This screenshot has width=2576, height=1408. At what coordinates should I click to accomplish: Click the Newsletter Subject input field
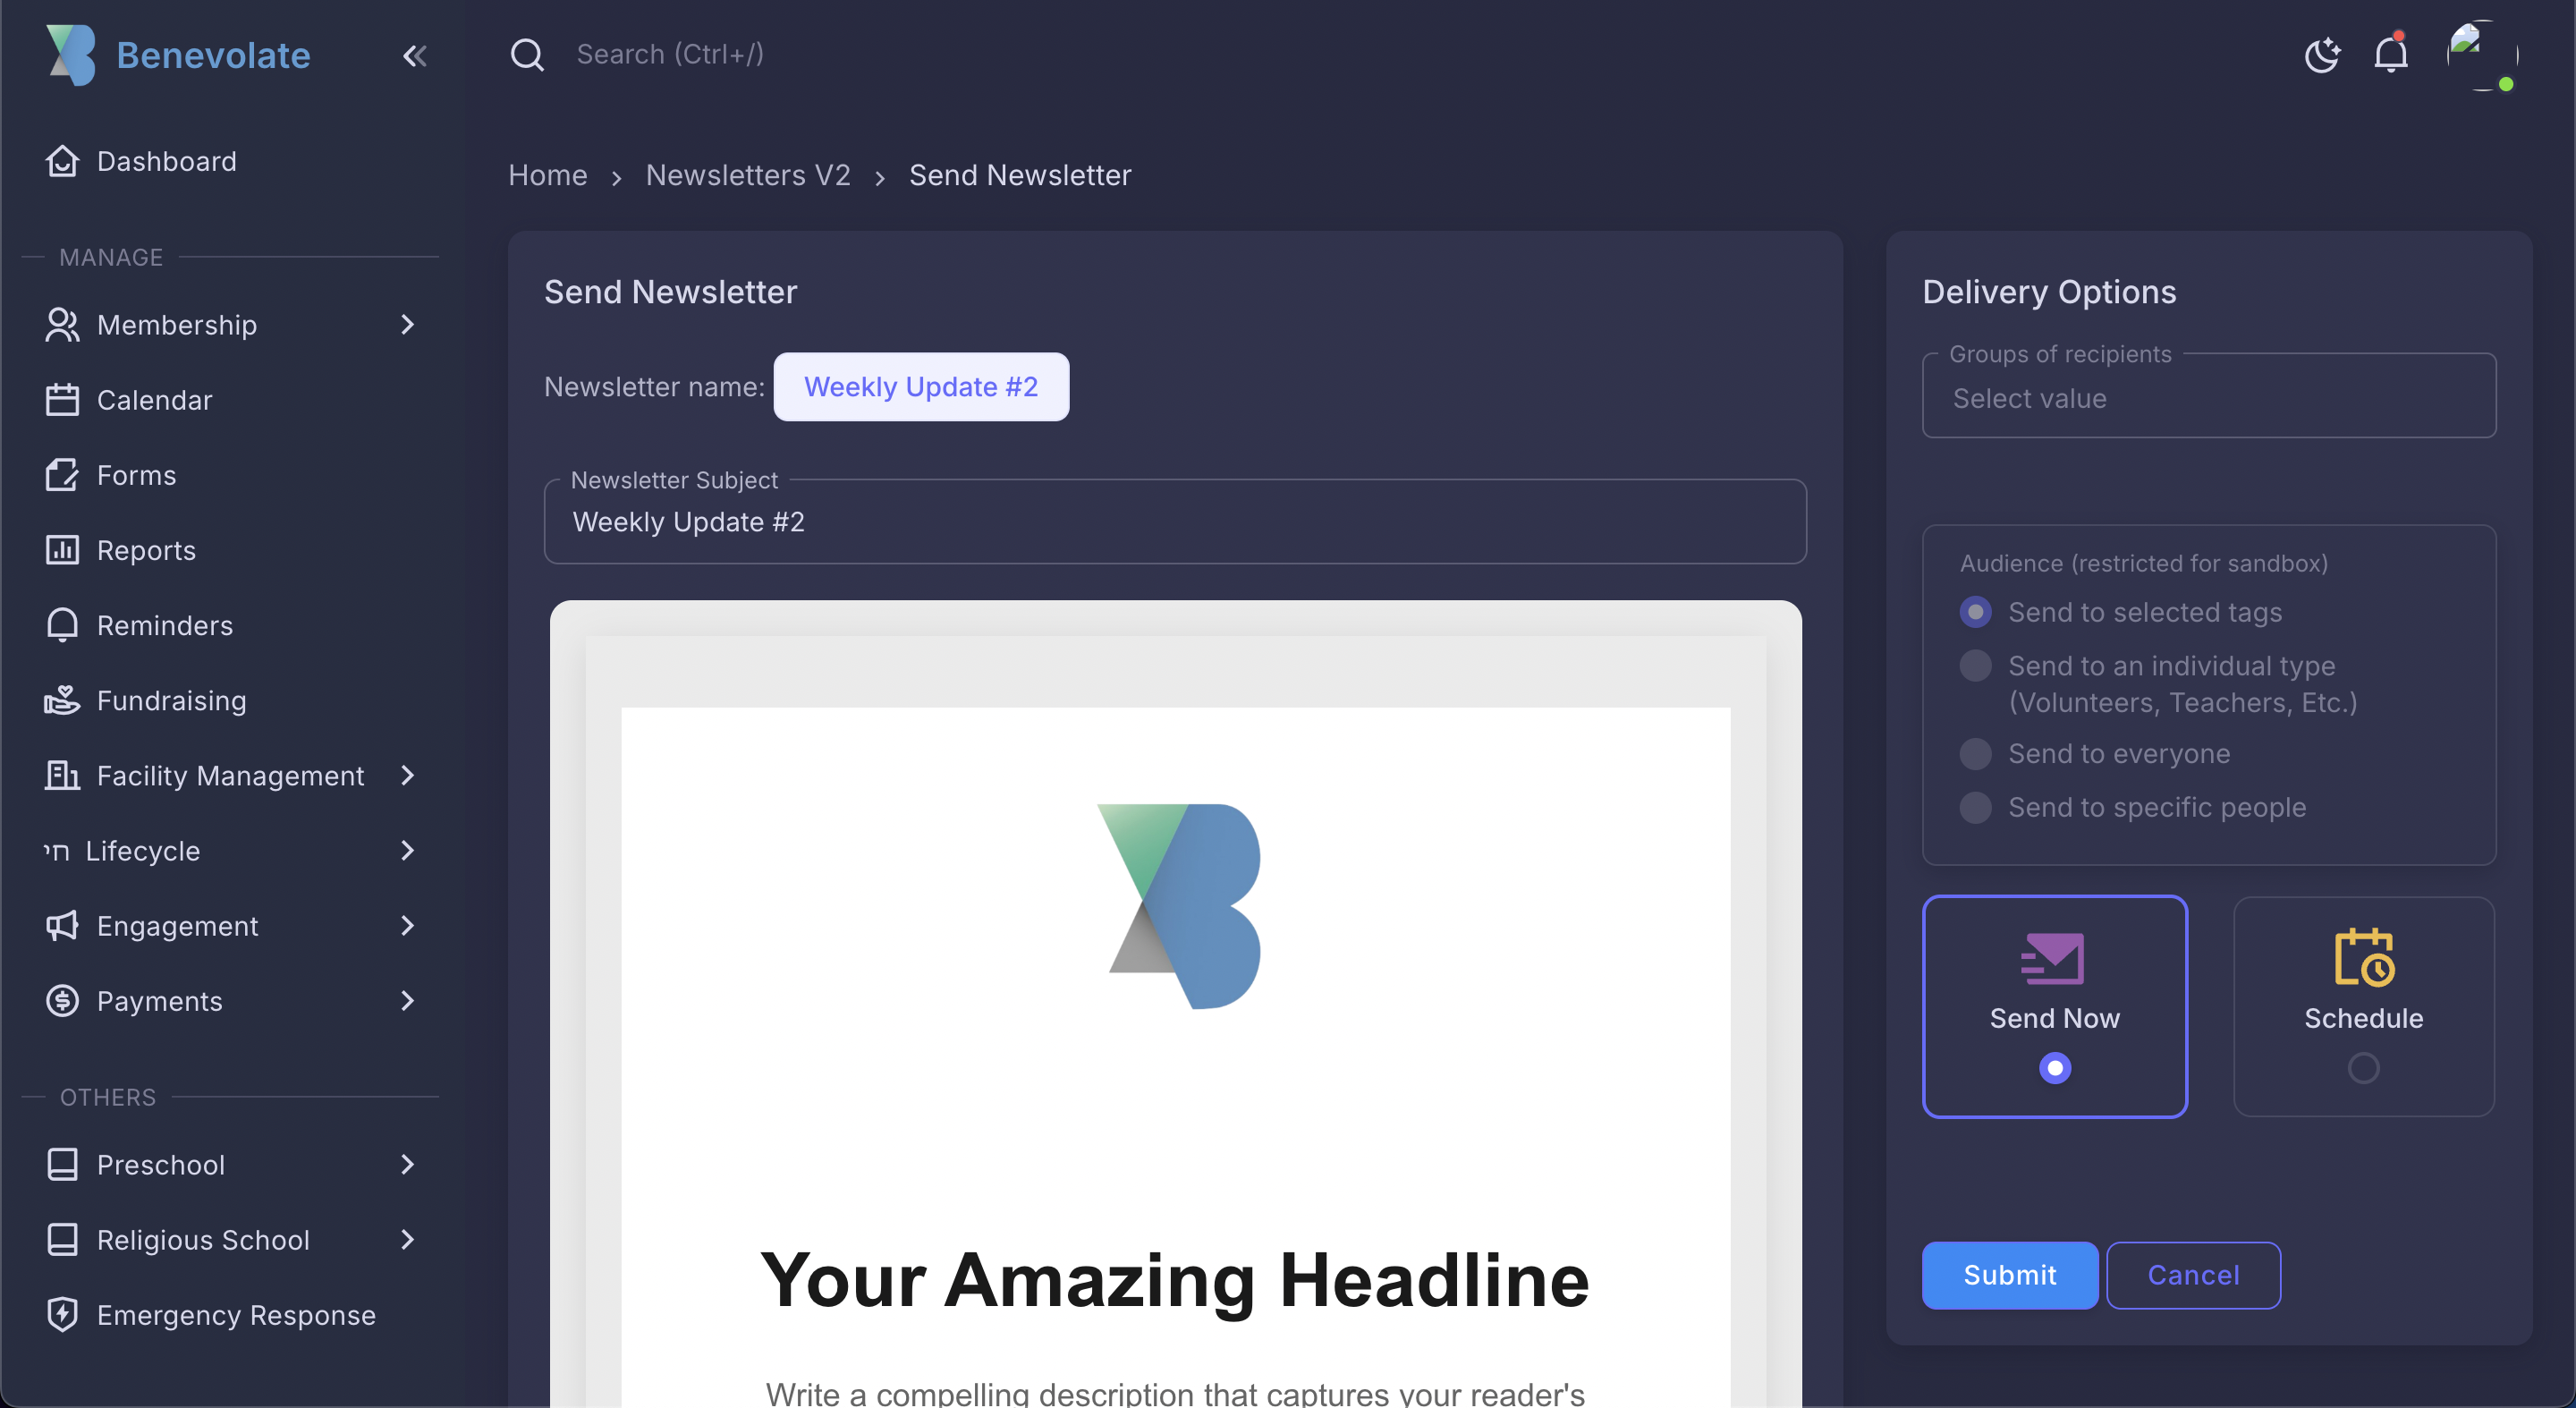point(1174,522)
